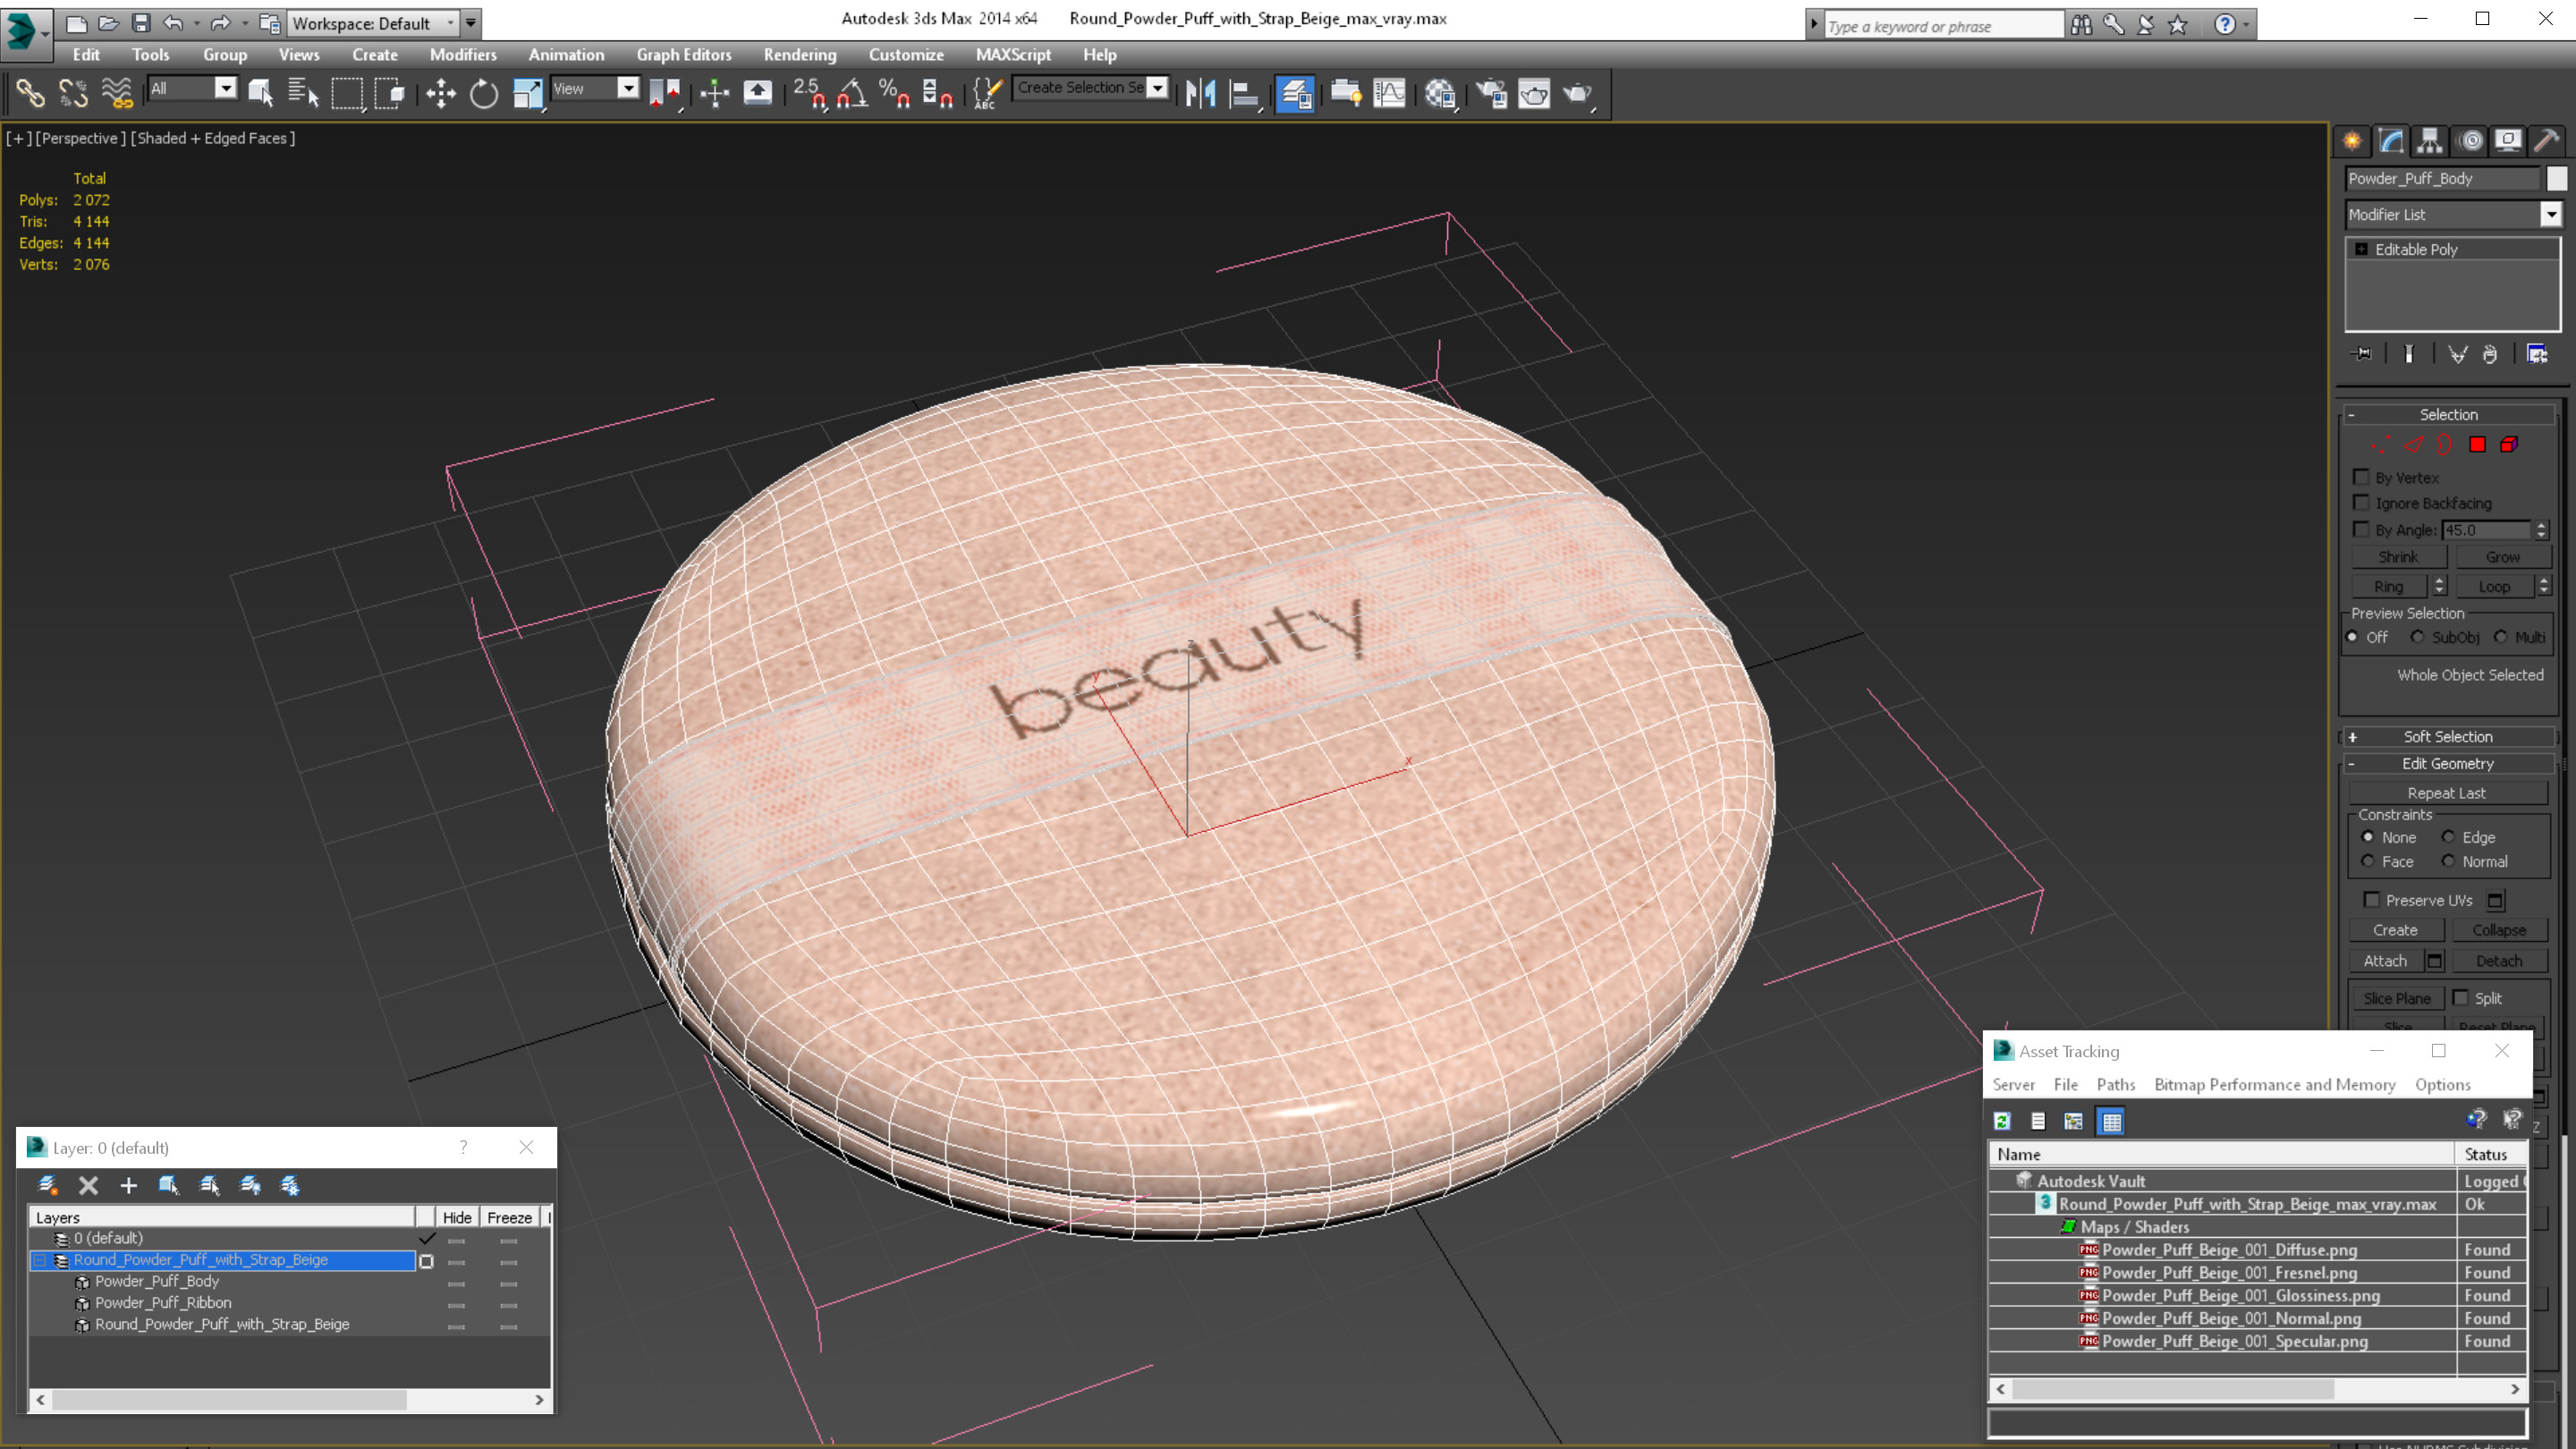Open the Select by Name dialog
This screenshot has width=2576, height=1449.
[x=302, y=94]
